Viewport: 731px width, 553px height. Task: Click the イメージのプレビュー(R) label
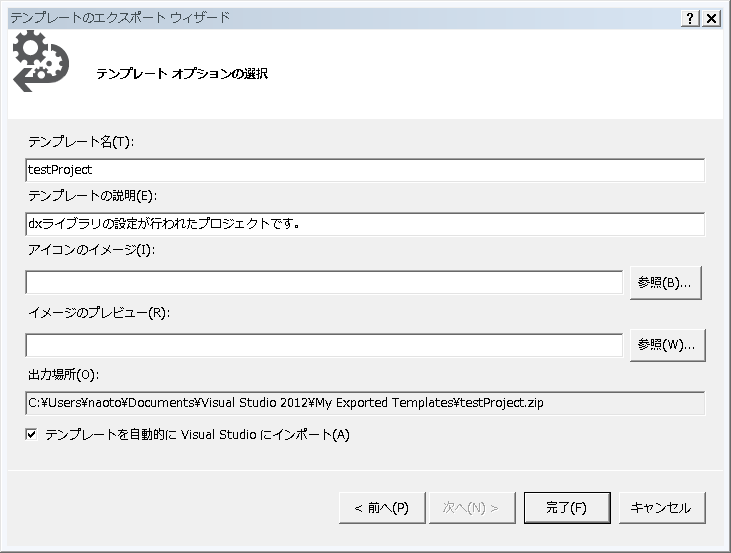pyautogui.click(x=99, y=312)
